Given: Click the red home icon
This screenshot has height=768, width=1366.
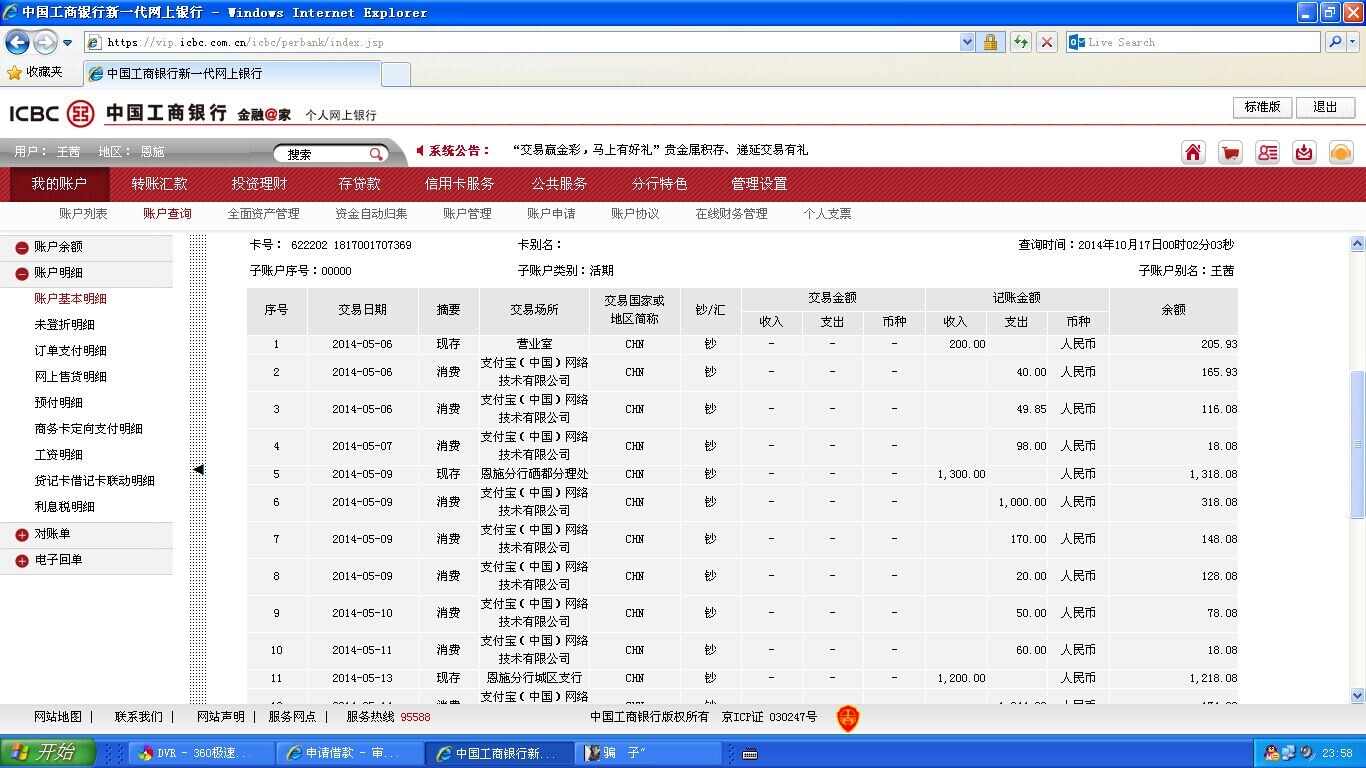Looking at the screenshot, I should tap(1193, 152).
